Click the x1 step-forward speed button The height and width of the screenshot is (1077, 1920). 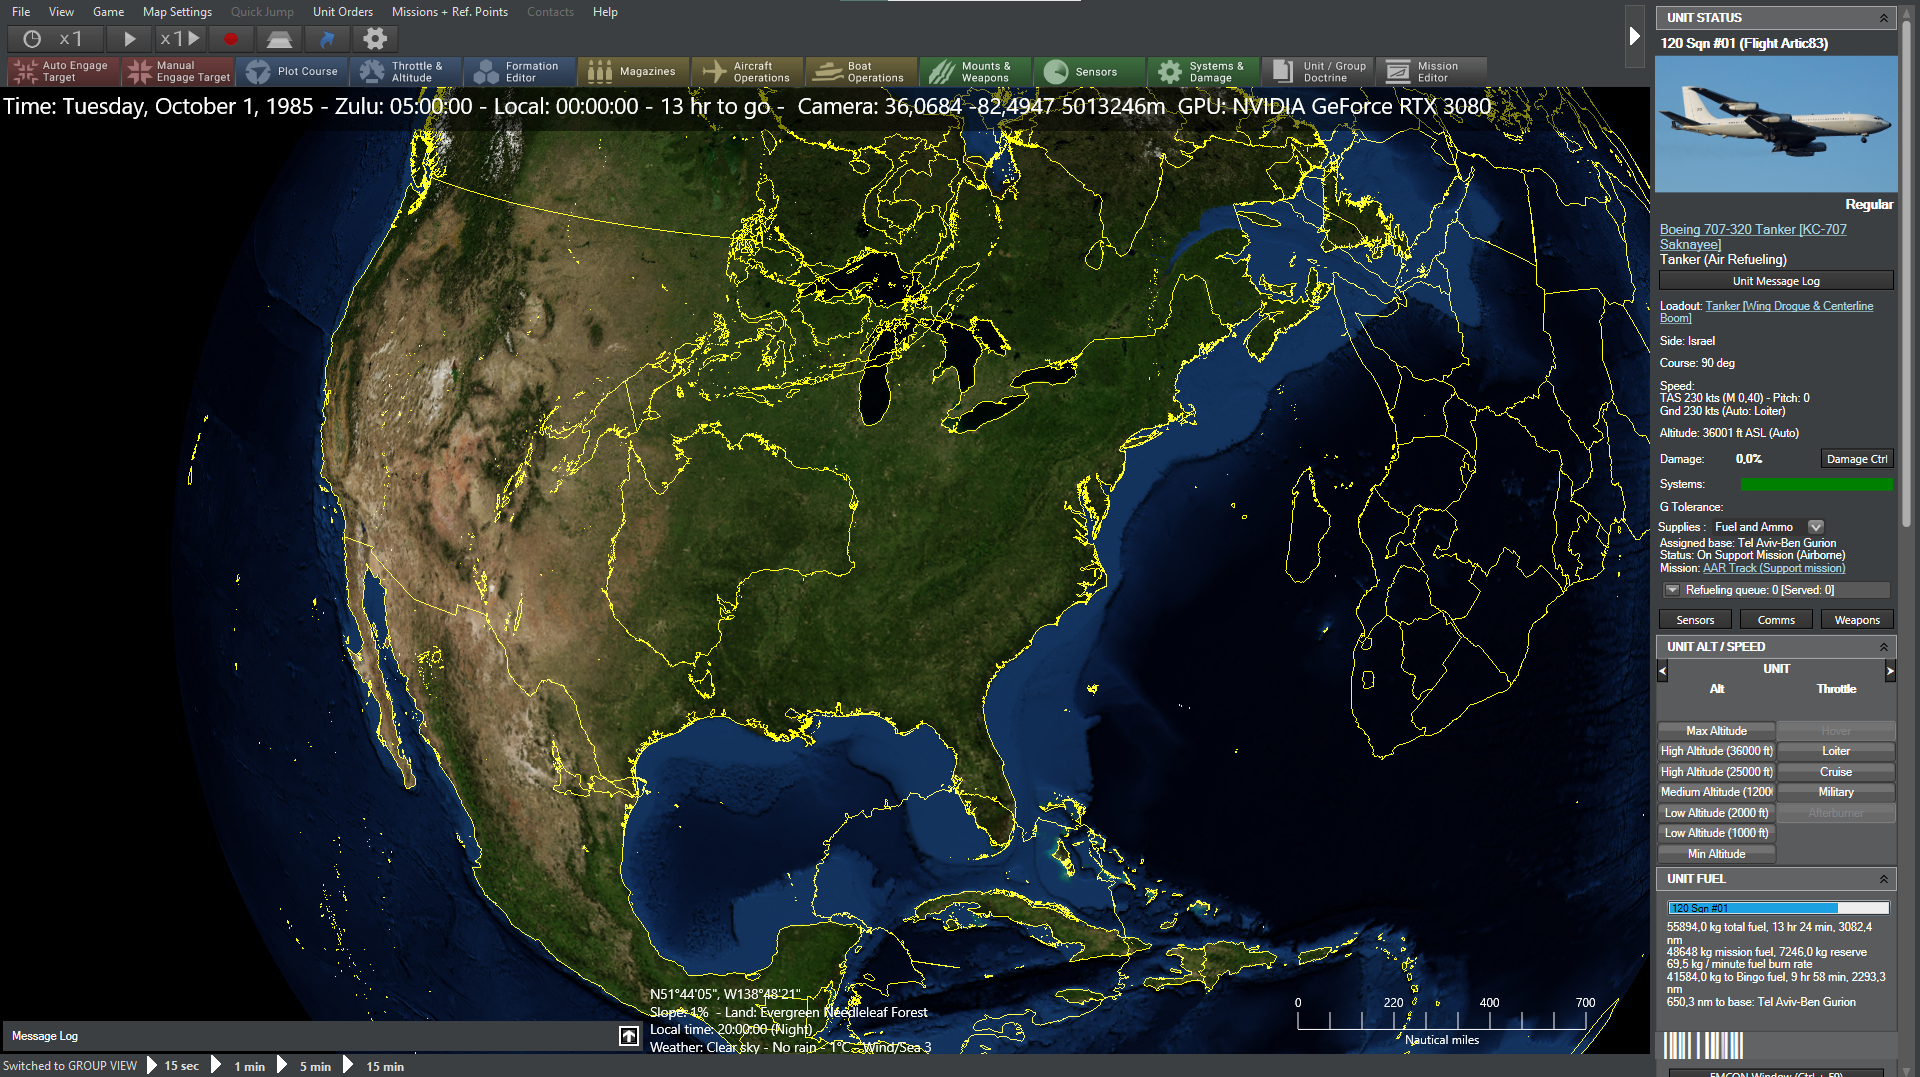[180, 39]
